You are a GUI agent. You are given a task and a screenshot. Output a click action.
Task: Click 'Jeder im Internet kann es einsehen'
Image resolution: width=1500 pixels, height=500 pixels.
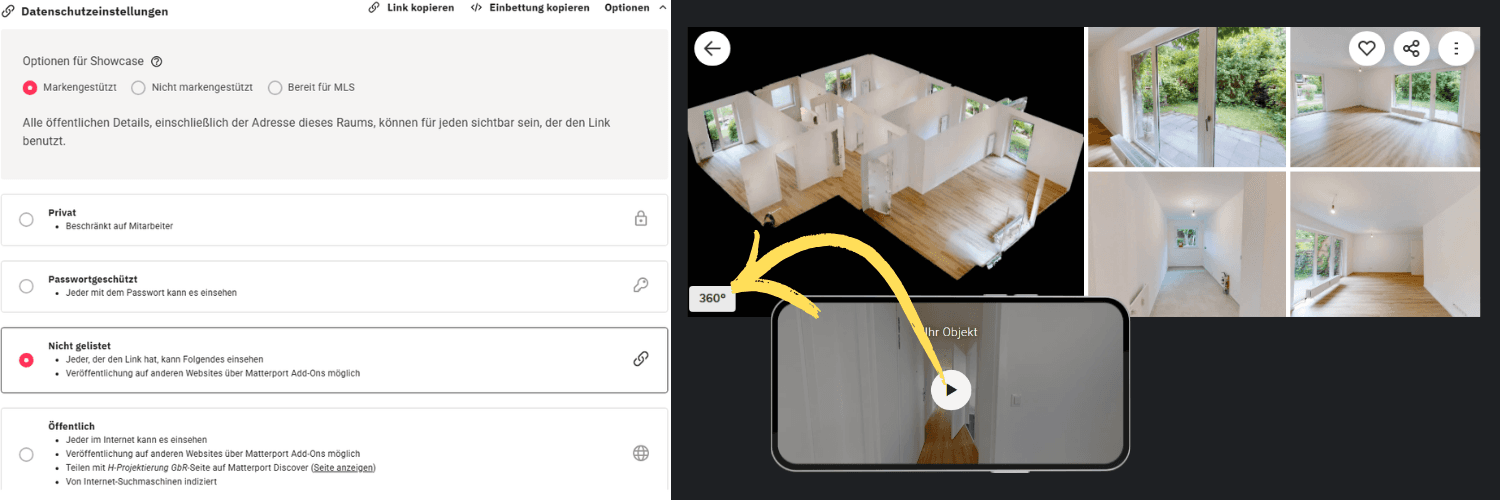pos(136,439)
